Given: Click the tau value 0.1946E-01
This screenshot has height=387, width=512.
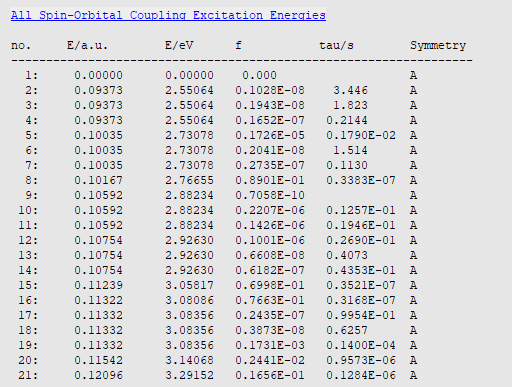Looking at the screenshot, I should click(x=361, y=225).
